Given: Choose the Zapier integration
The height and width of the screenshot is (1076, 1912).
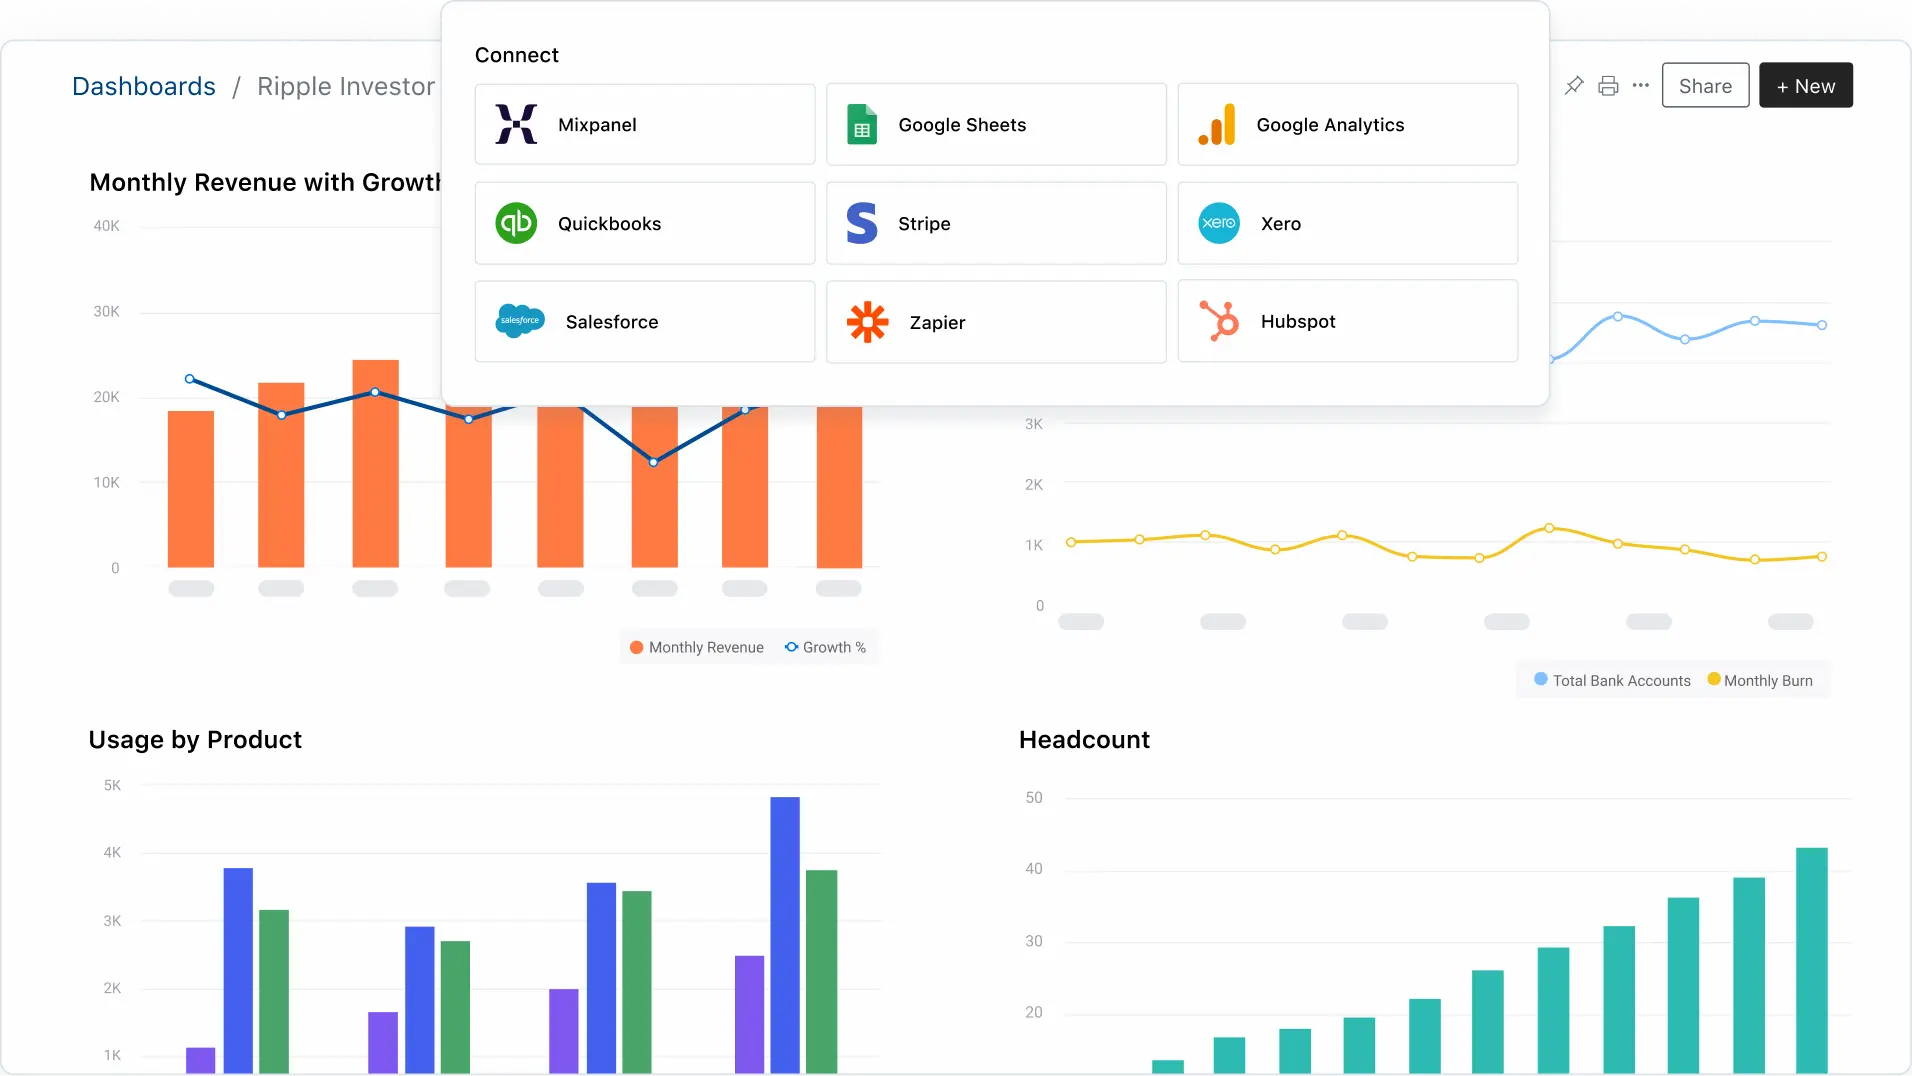Looking at the screenshot, I should [996, 321].
